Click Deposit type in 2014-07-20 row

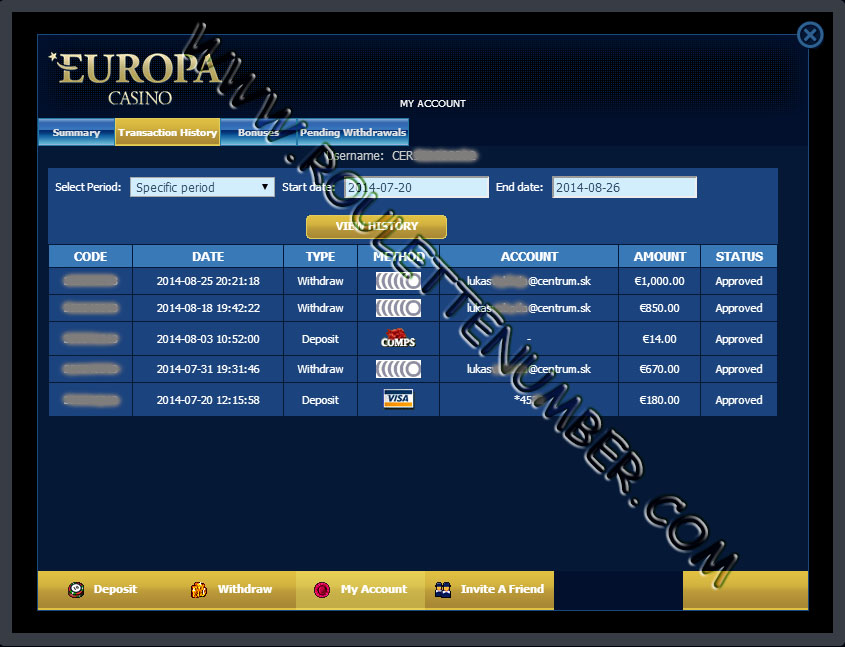click(x=320, y=400)
